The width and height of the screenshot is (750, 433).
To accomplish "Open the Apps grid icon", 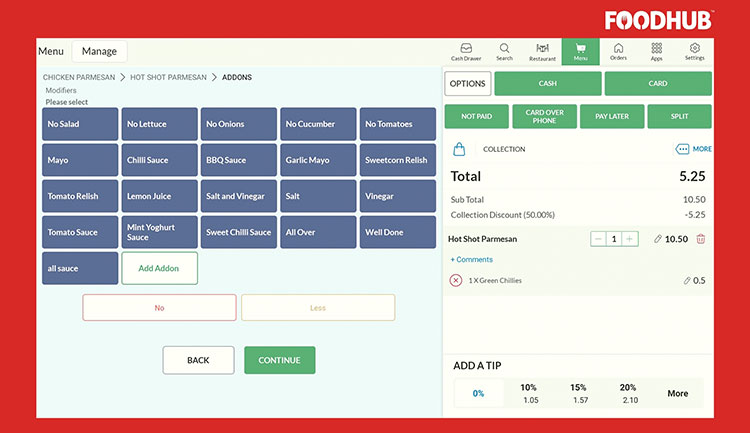I will point(656,51).
